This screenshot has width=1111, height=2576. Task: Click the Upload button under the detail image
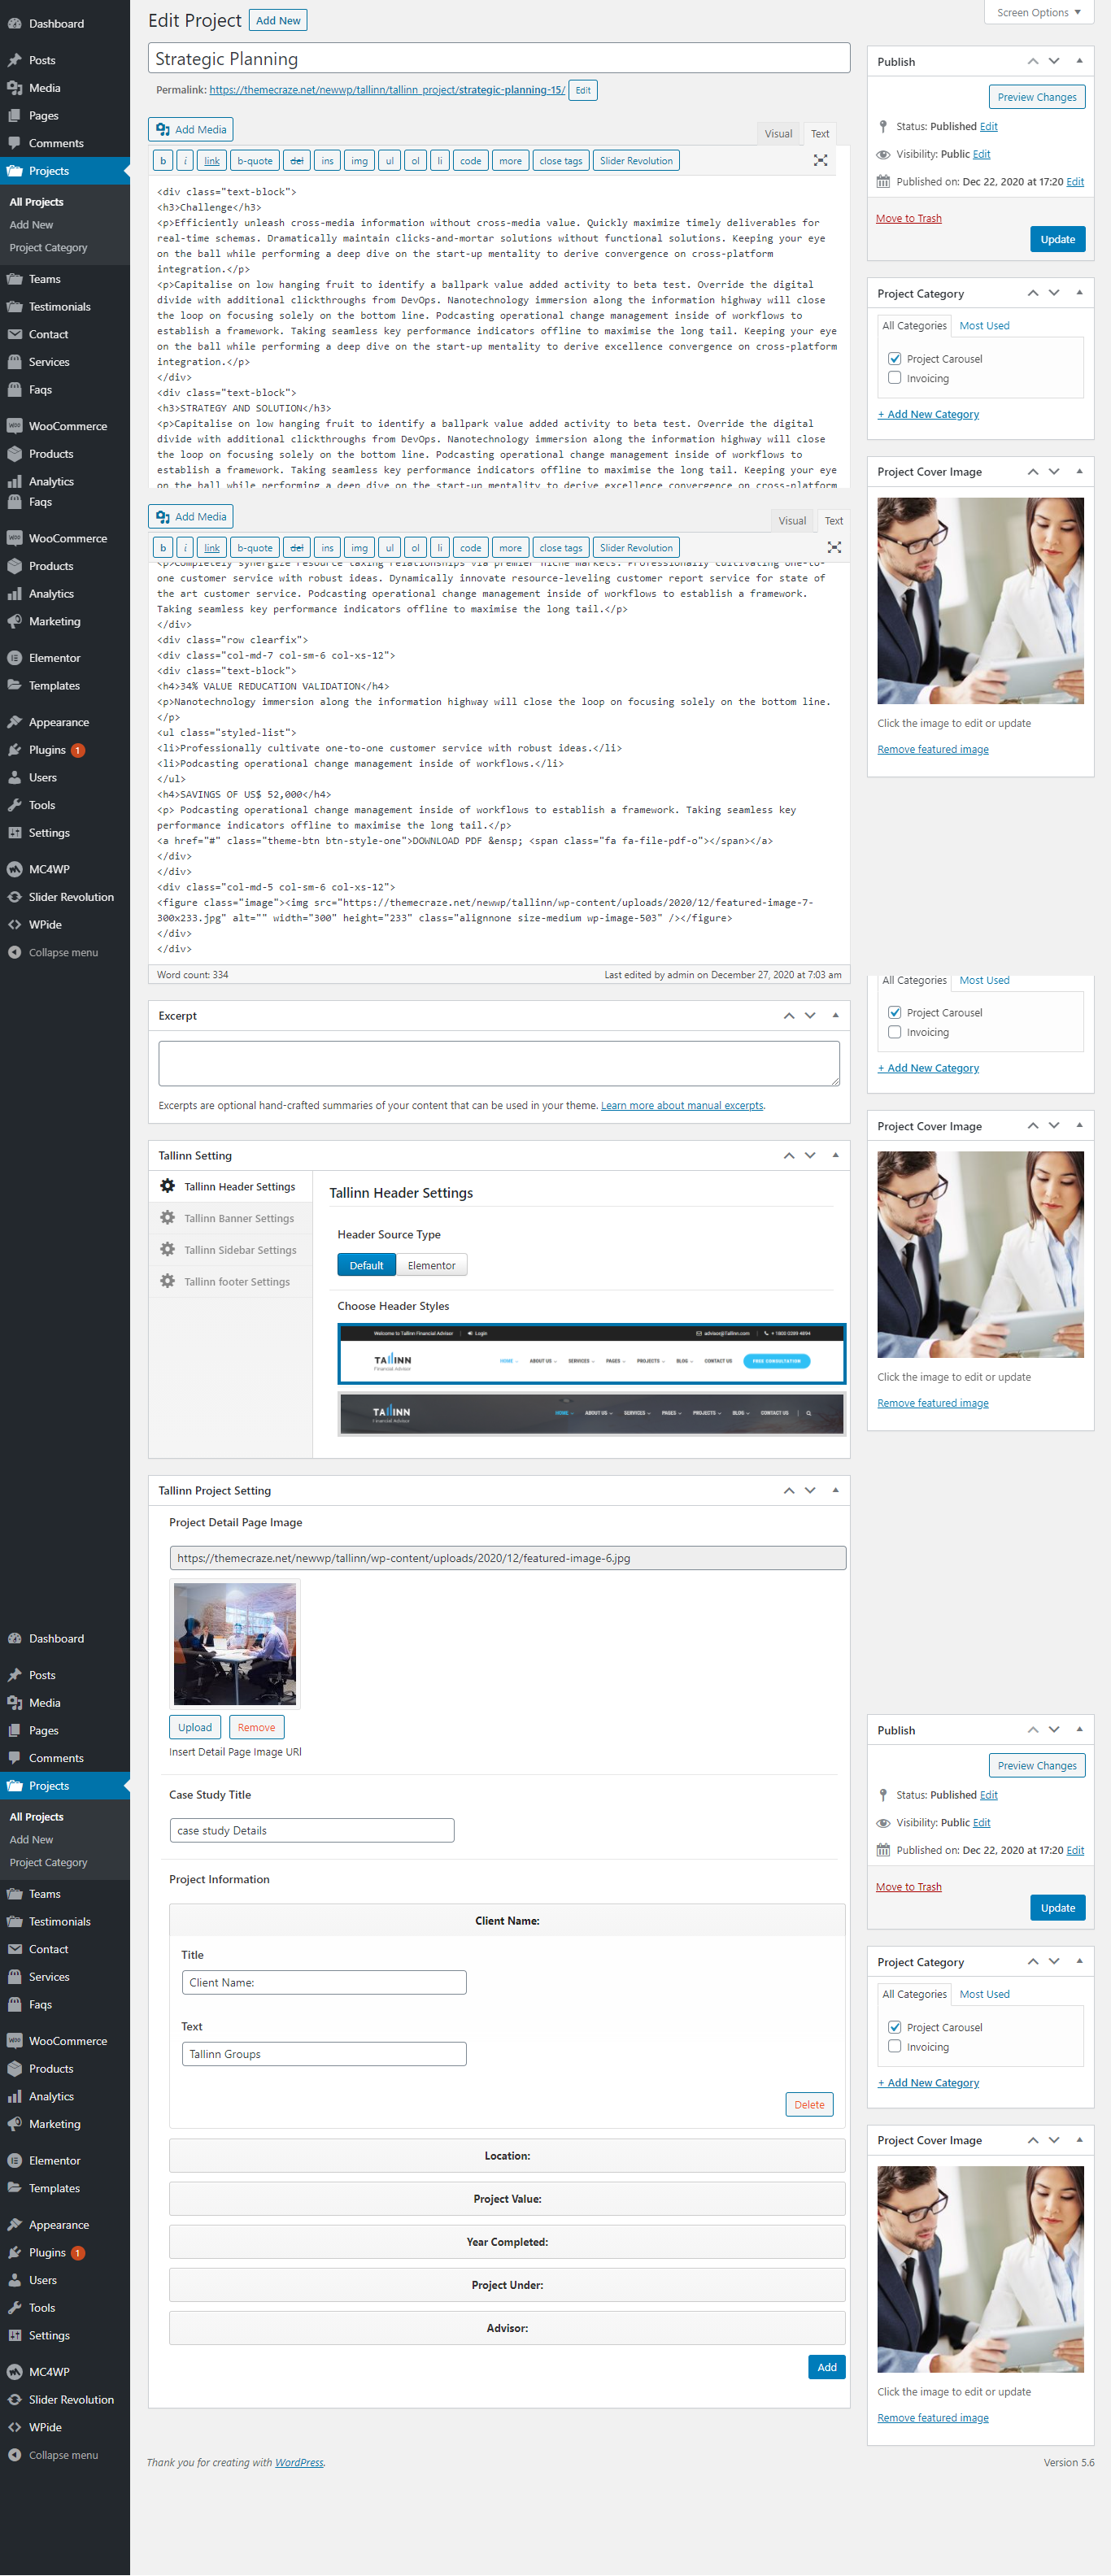pyautogui.click(x=194, y=1727)
